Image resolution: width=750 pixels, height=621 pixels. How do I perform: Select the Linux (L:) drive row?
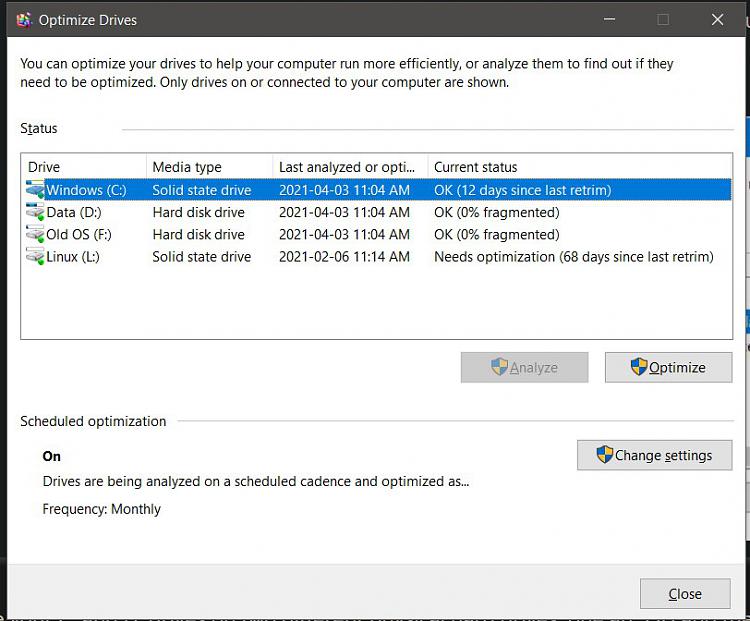pyautogui.click(x=379, y=256)
